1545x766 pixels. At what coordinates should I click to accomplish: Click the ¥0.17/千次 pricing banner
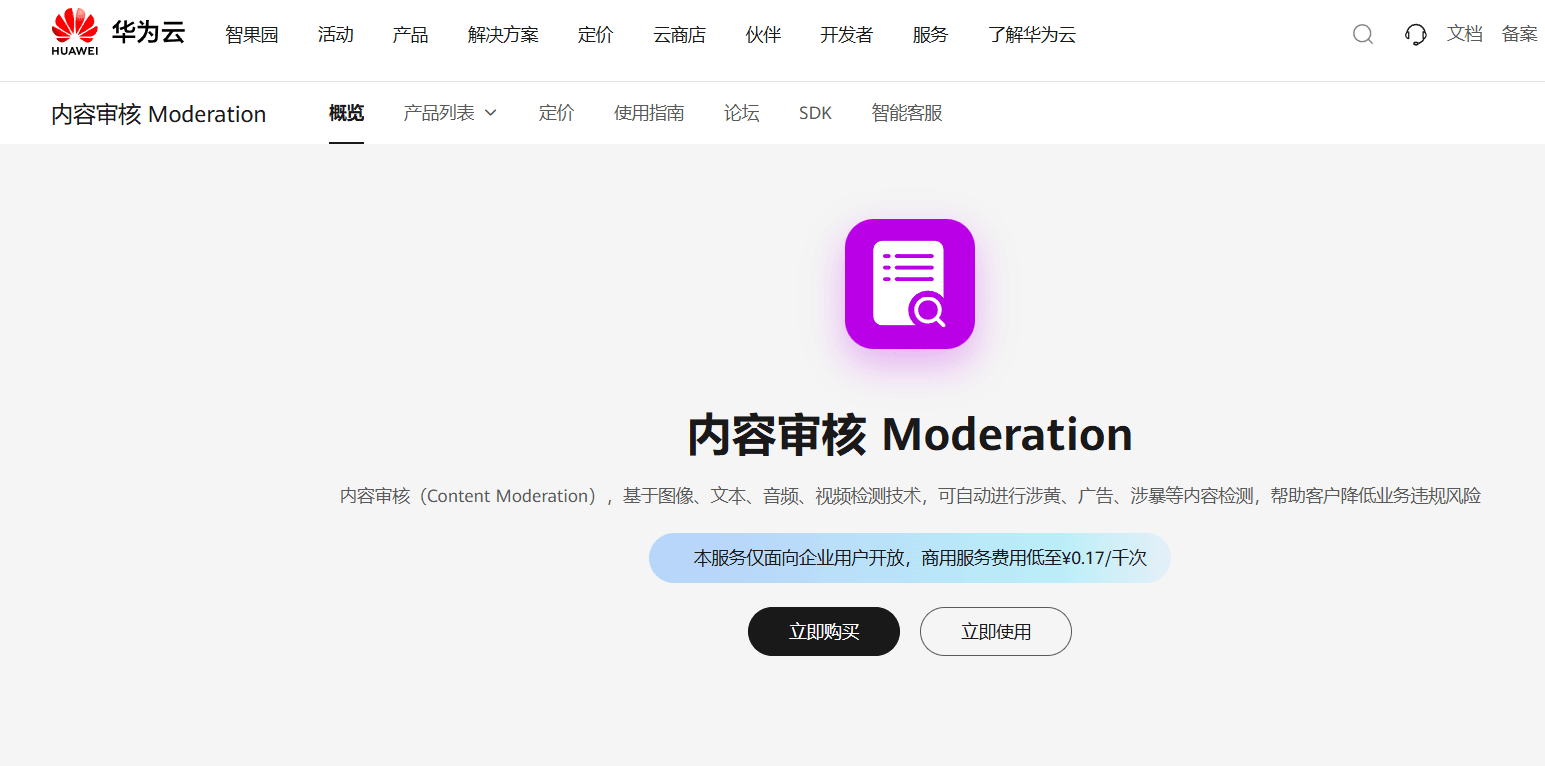tap(910, 558)
